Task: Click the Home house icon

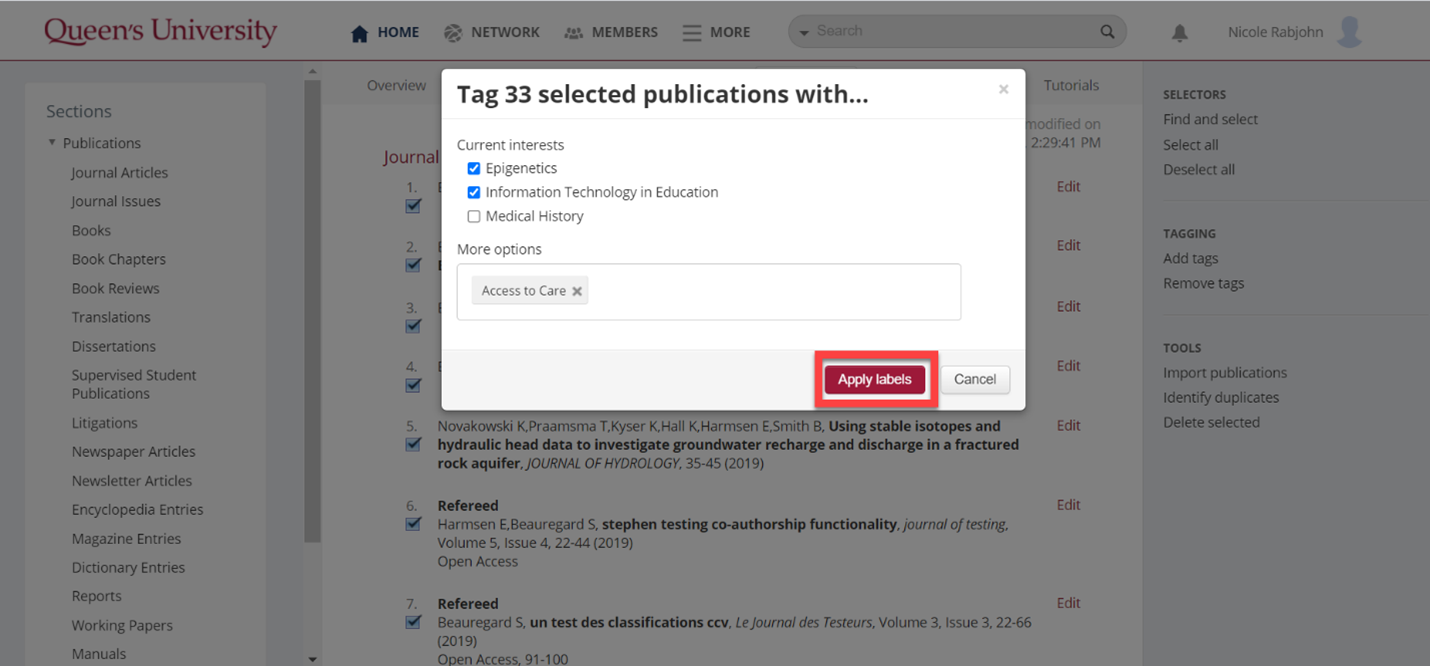Action: pyautogui.click(x=360, y=33)
